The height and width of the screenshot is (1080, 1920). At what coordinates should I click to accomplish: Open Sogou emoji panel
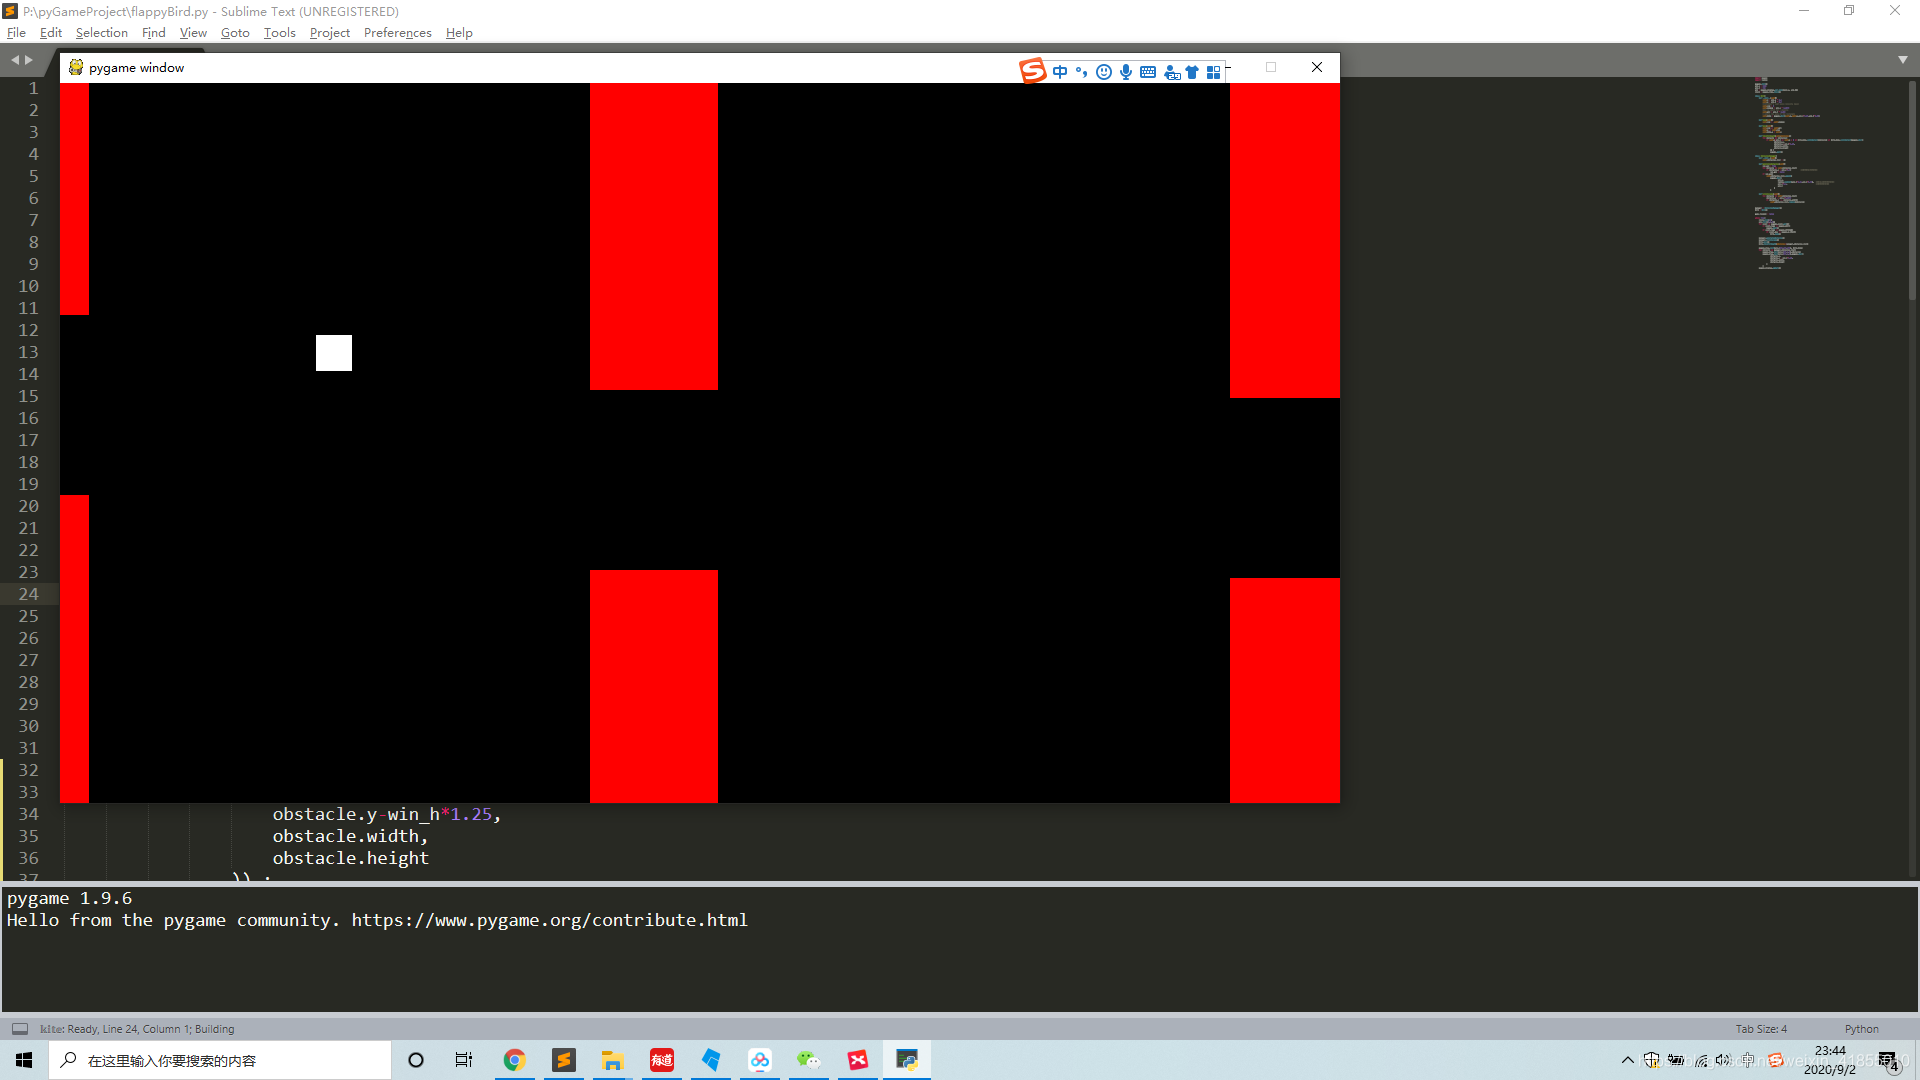[x=1104, y=72]
